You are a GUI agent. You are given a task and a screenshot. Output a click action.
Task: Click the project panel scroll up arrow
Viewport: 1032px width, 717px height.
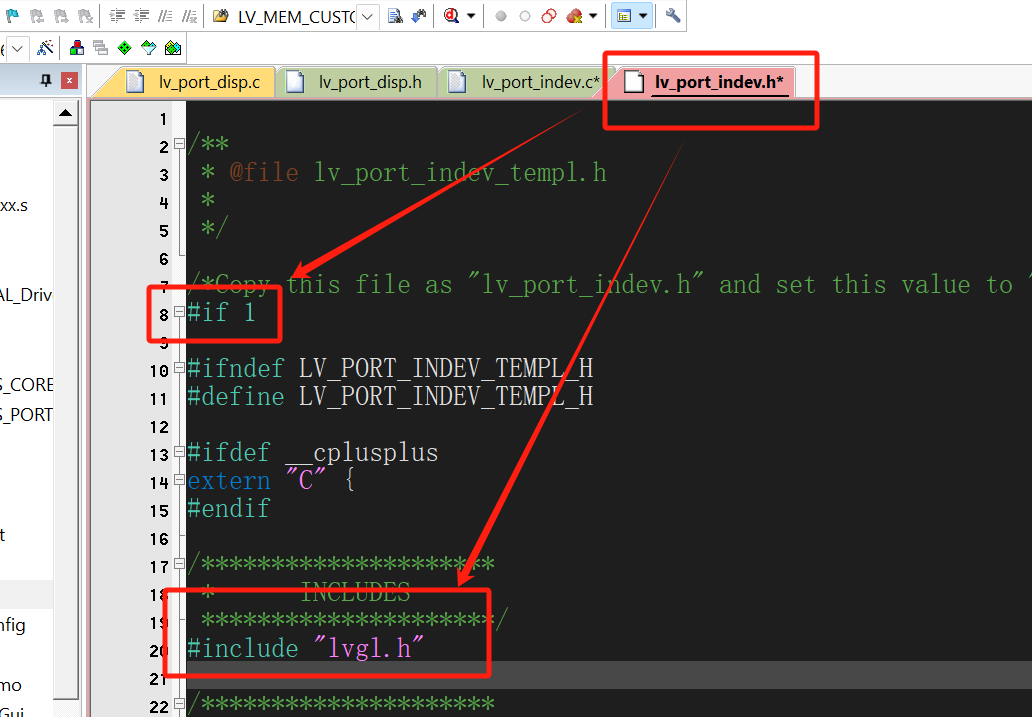click(x=66, y=115)
